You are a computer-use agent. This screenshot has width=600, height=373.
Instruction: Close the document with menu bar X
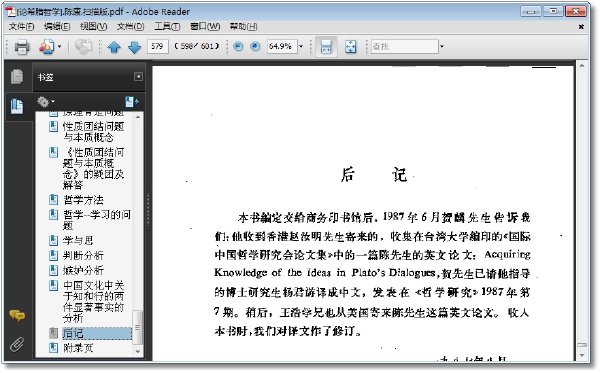point(581,26)
